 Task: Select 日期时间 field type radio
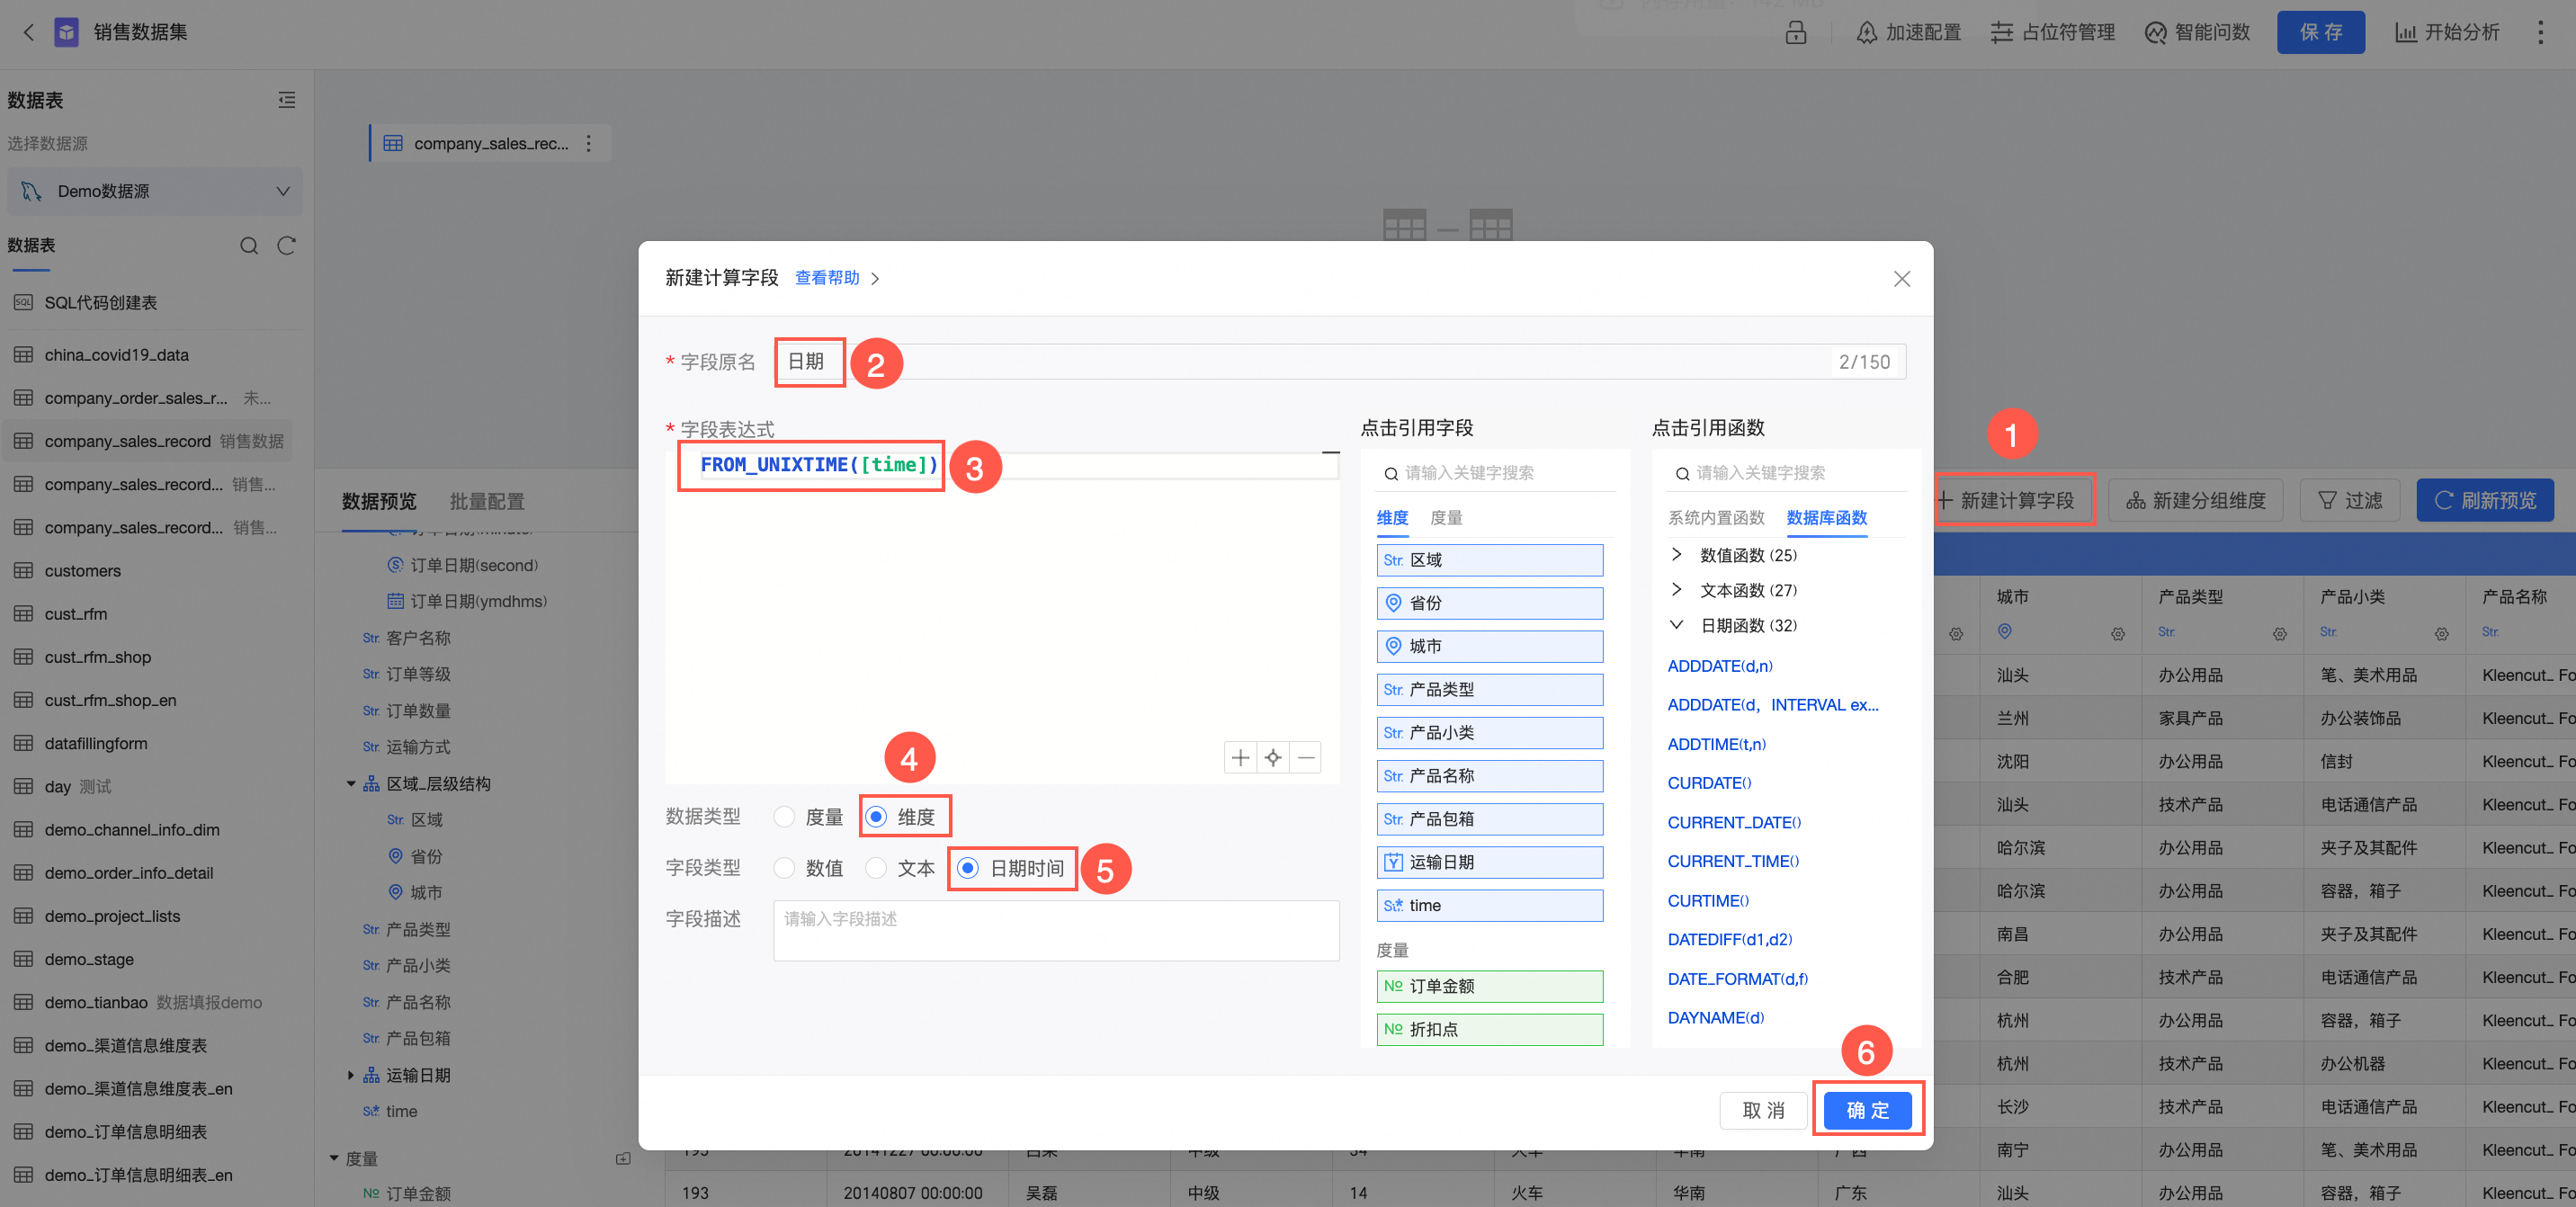pyautogui.click(x=967, y=868)
